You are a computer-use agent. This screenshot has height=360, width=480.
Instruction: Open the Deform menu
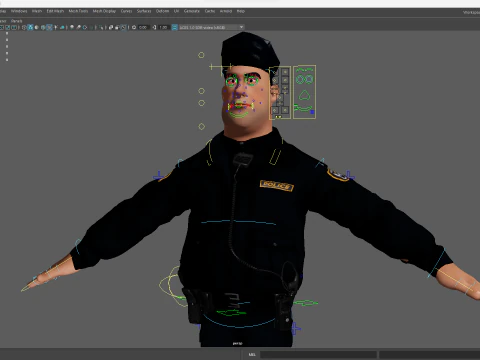[x=162, y=11]
